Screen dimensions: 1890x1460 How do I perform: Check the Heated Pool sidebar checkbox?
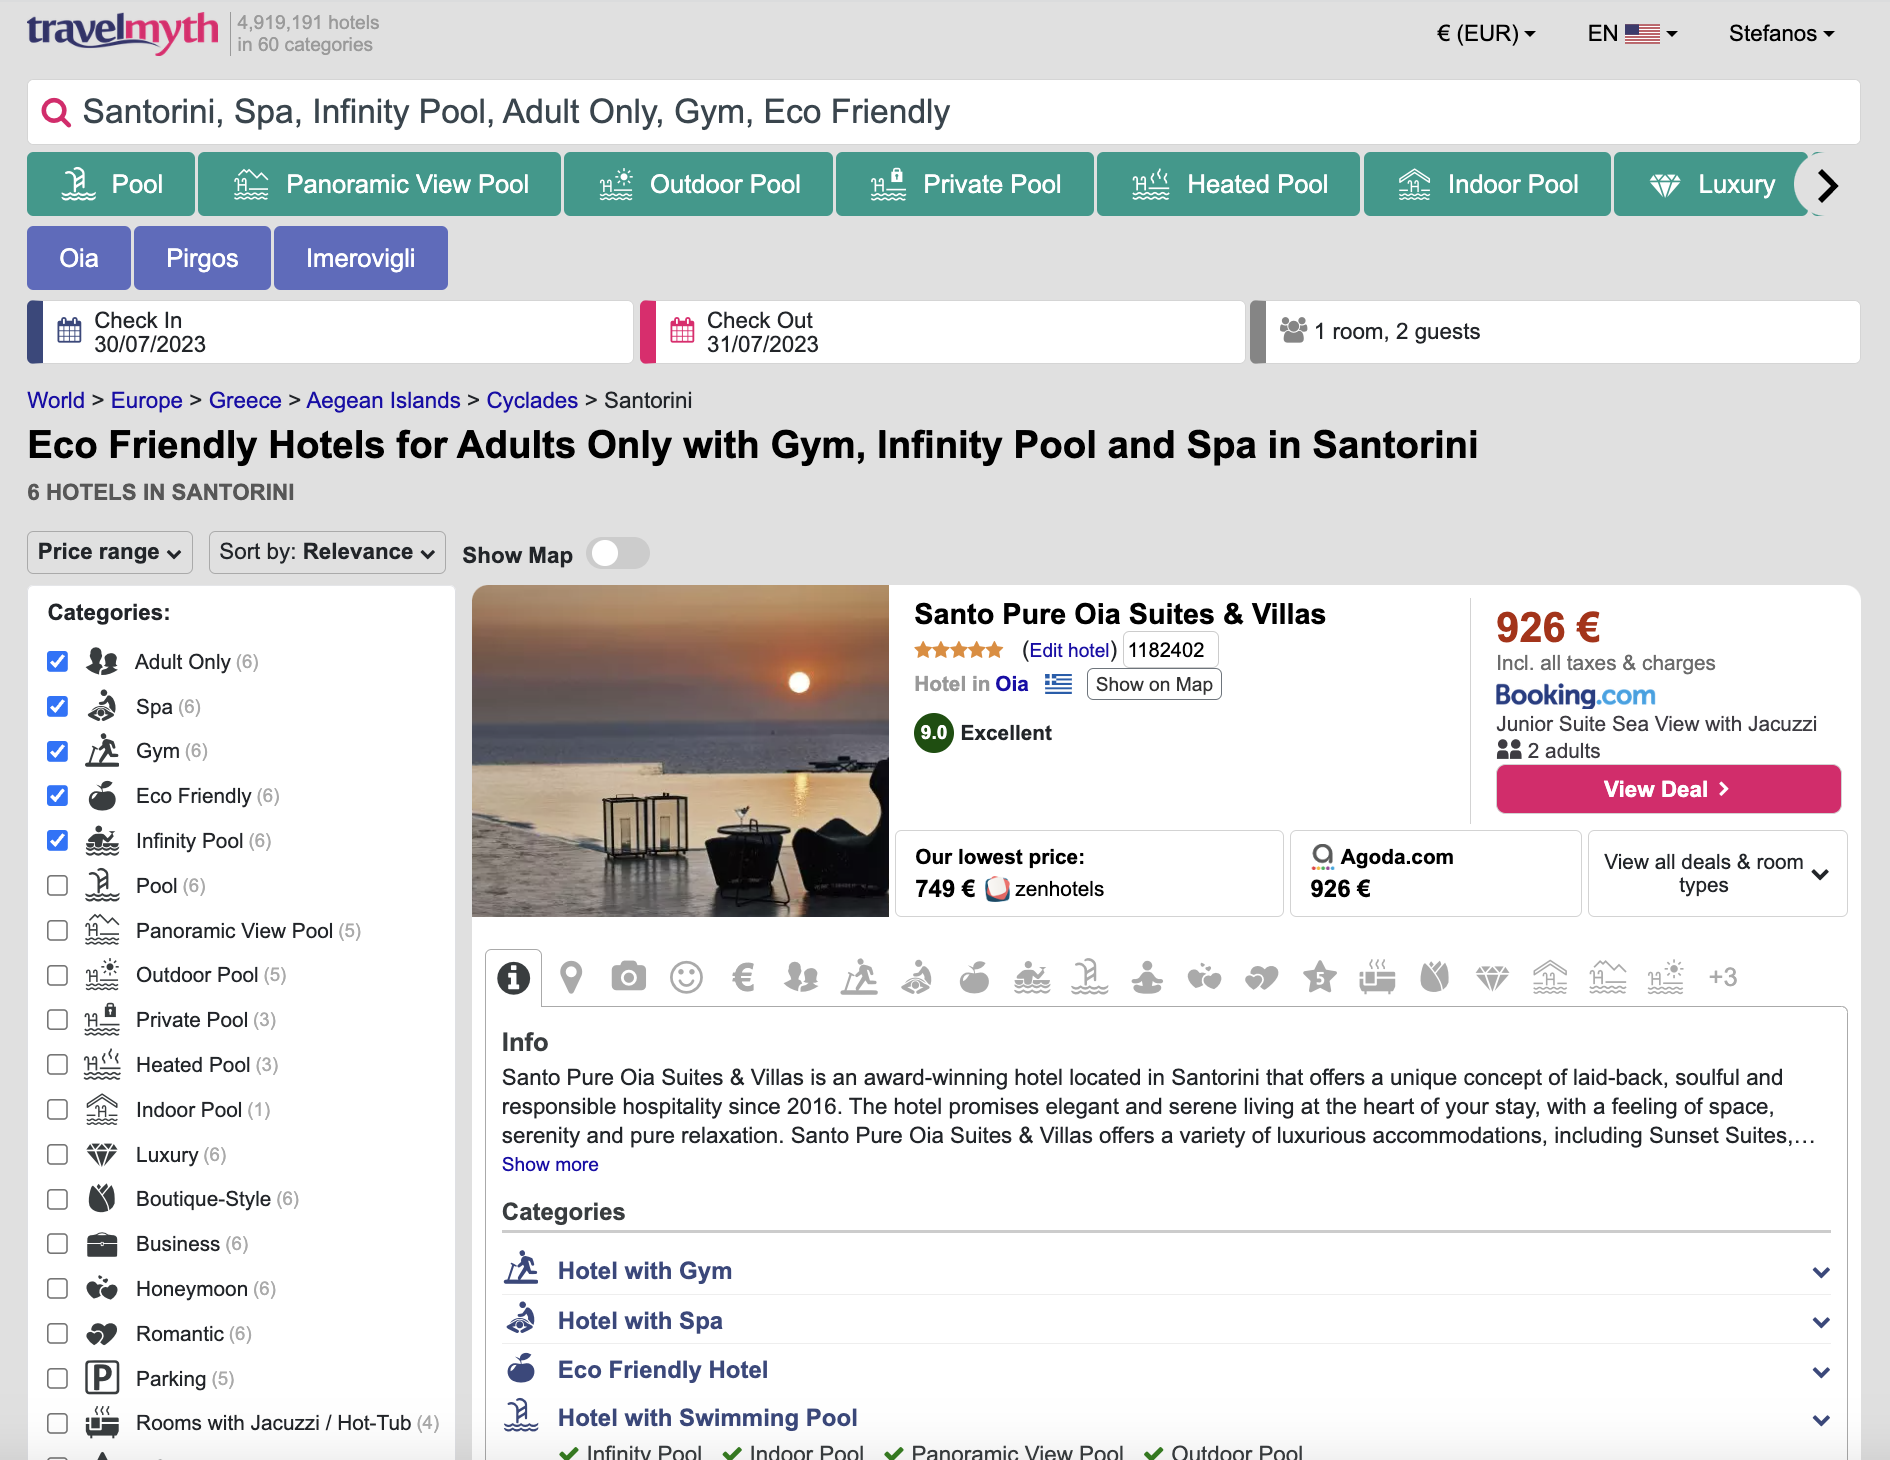pyautogui.click(x=58, y=1065)
